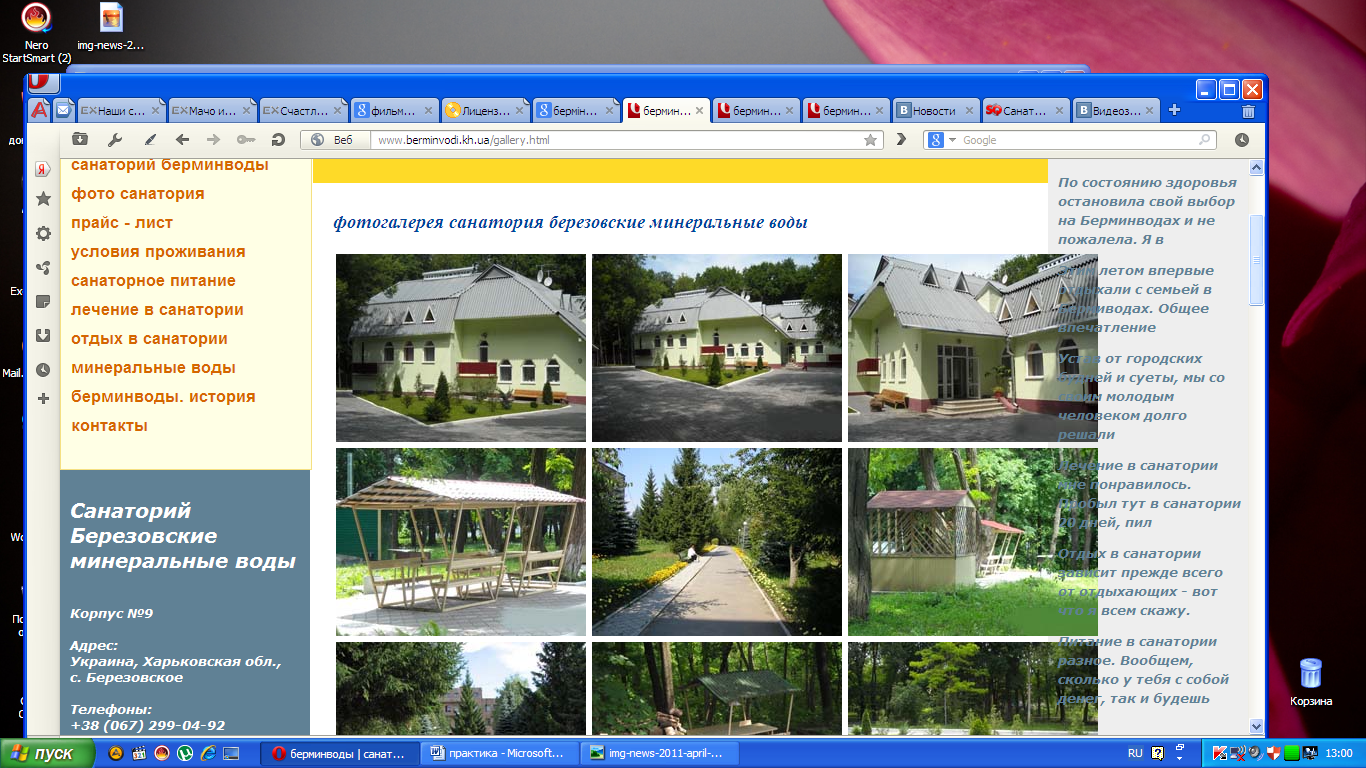
Task: Read the По состоянию здоровья review
Action: [x=1148, y=211]
